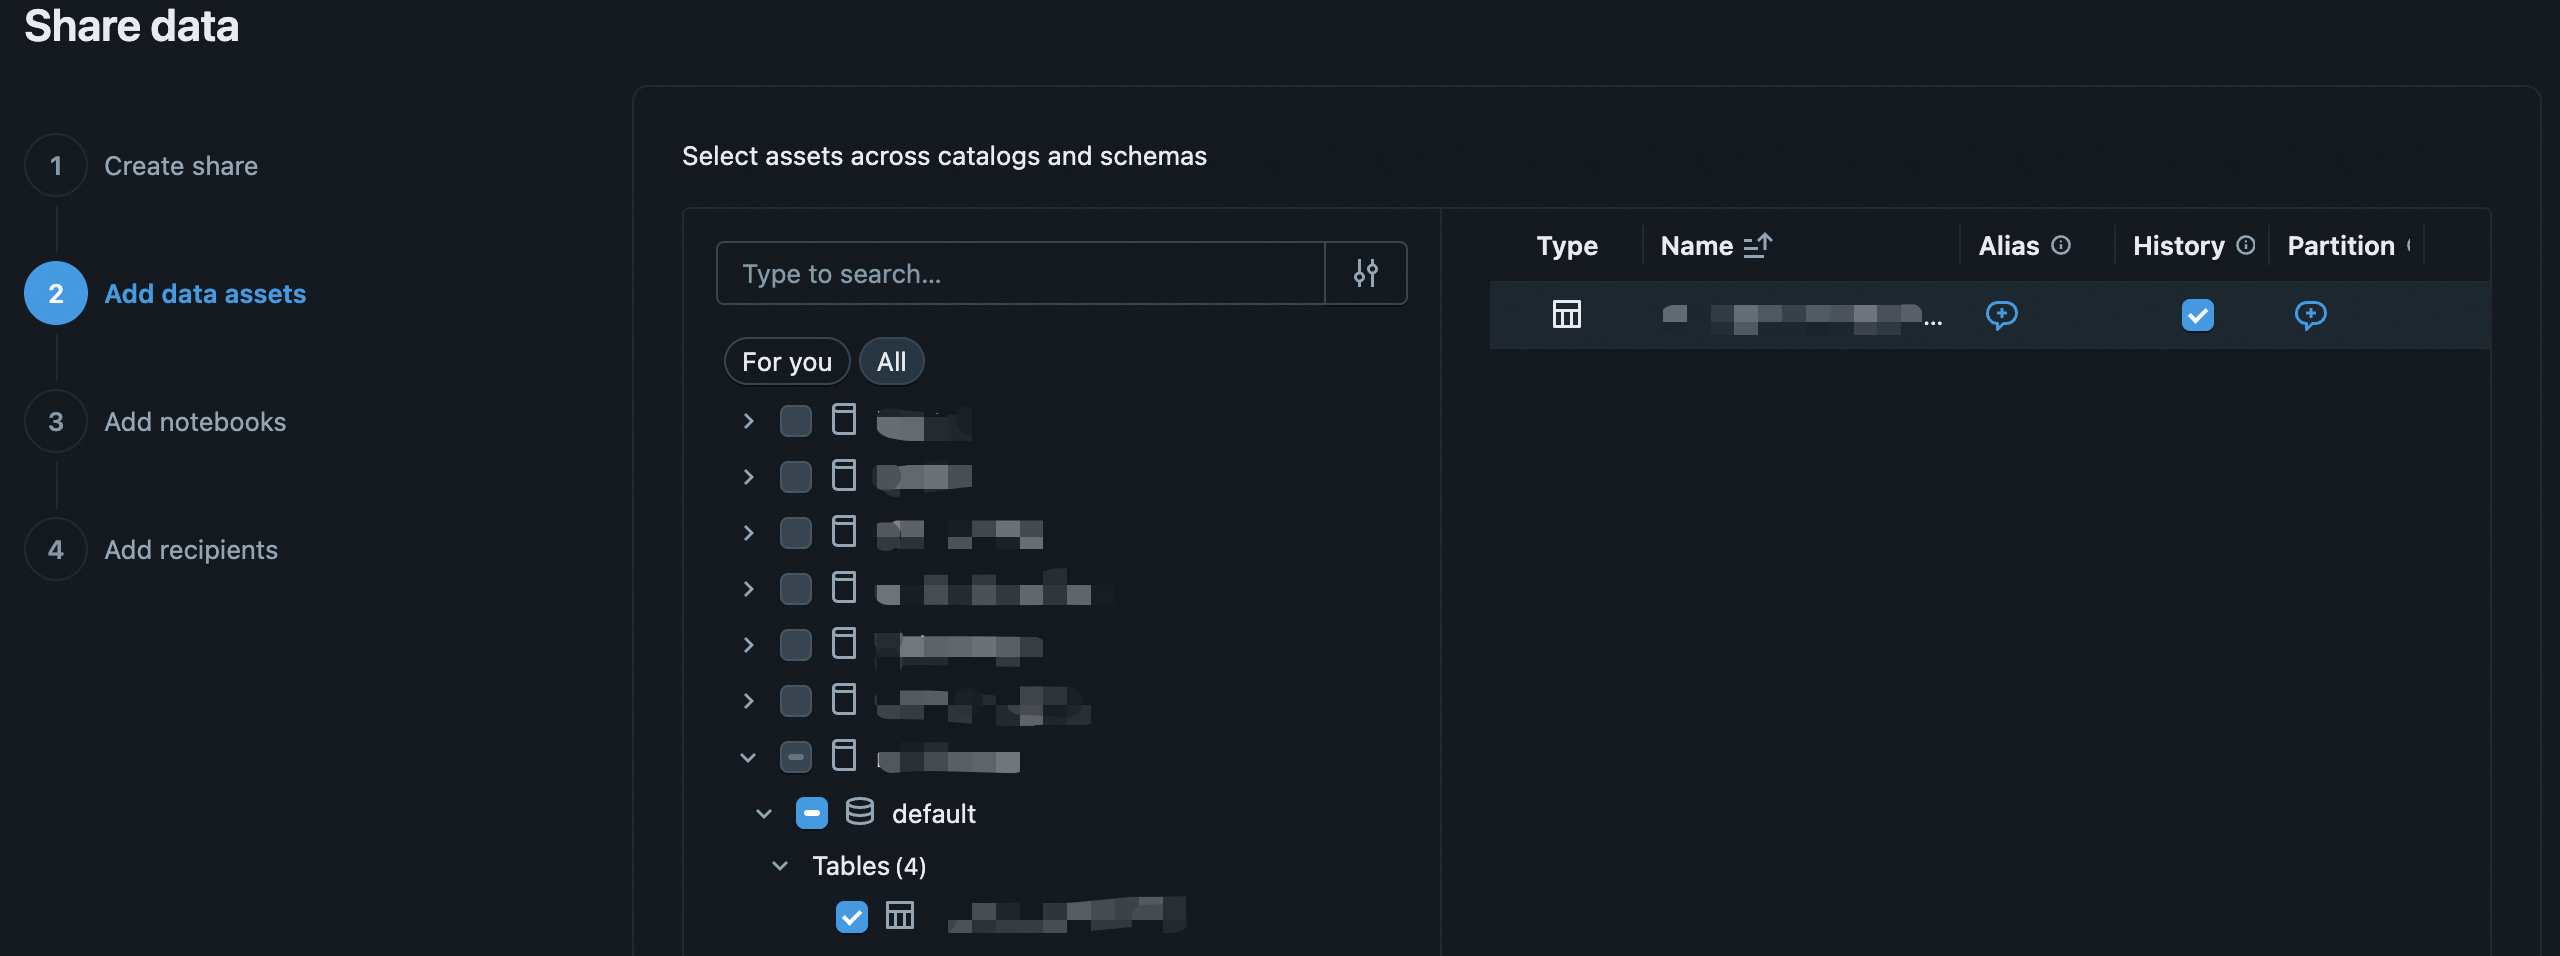Viewport: 2560px width, 956px height.
Task: Click the catalog icon in the second tree row
Action: (844, 476)
